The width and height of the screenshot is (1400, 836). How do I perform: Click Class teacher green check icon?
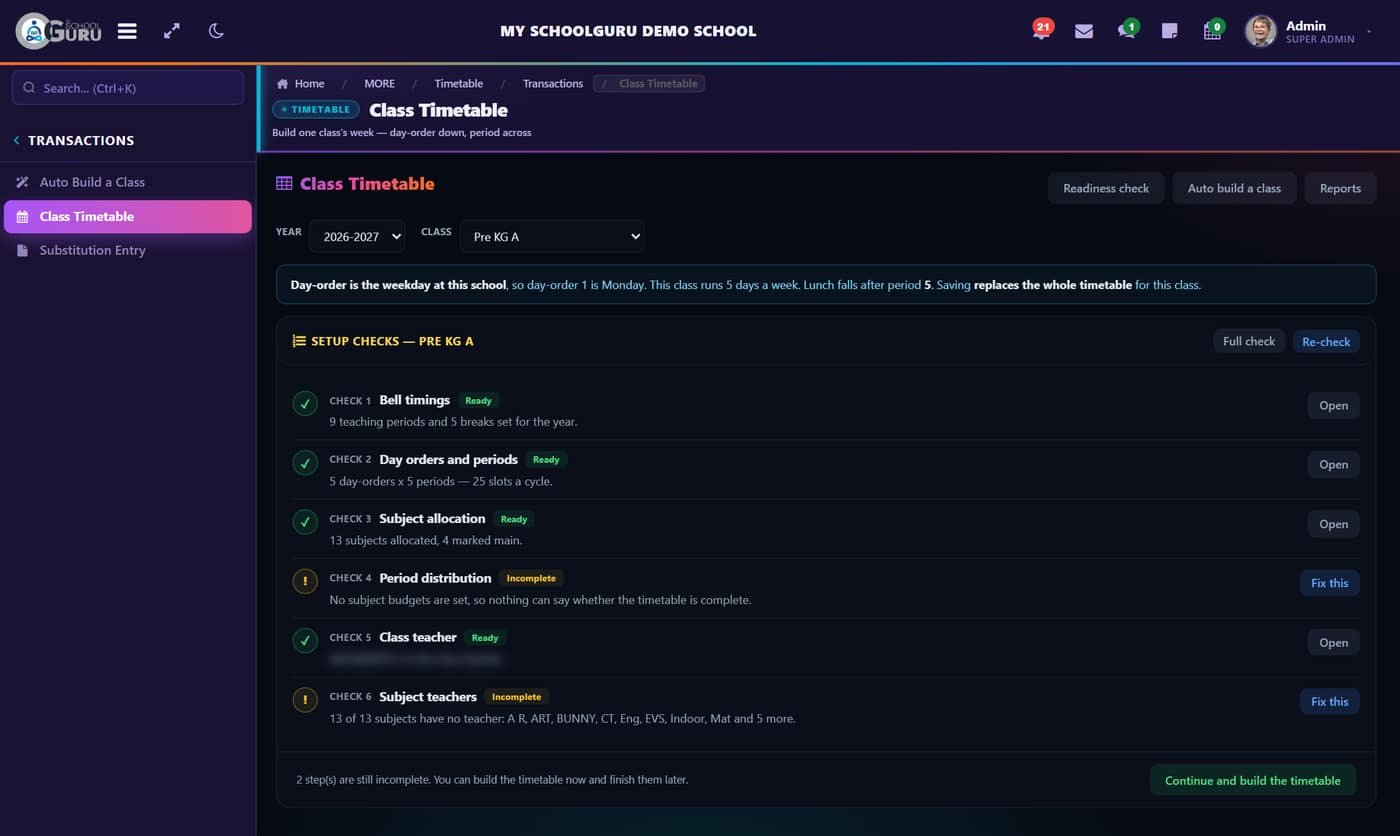305,640
